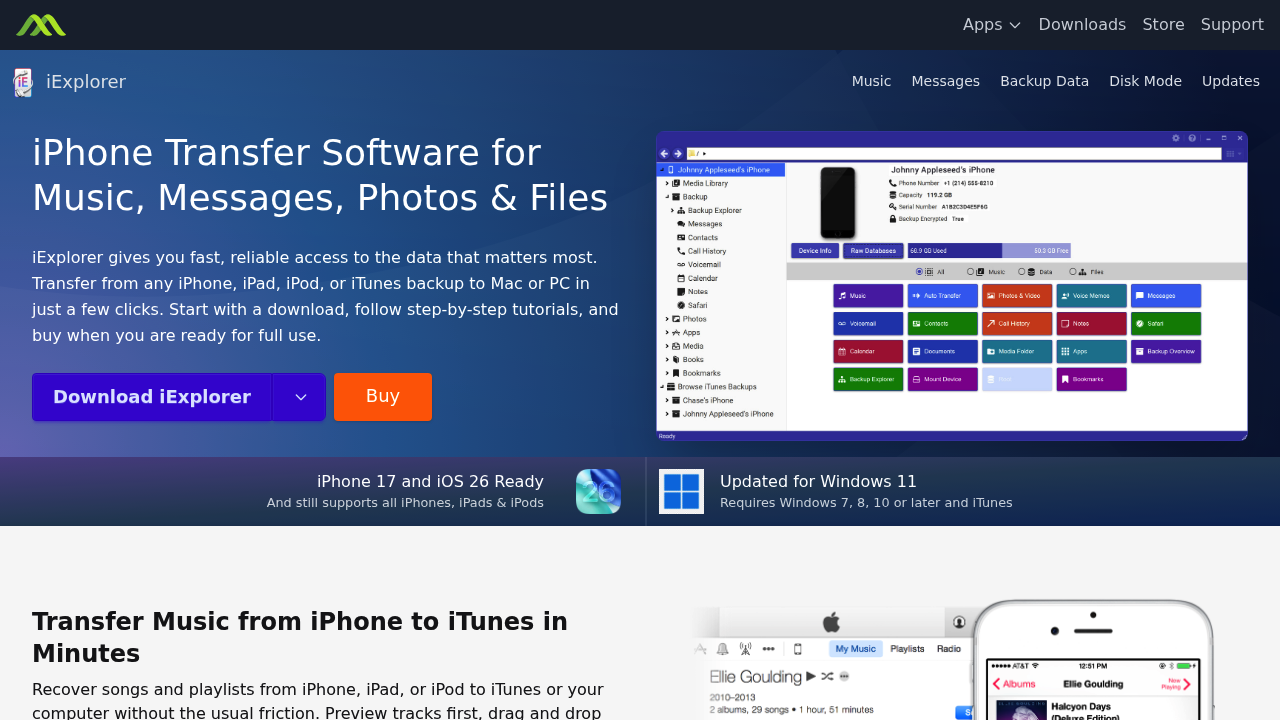Open the view mode grid dropdown in app screenshot
The image size is (1280, 720).
[1235, 153]
